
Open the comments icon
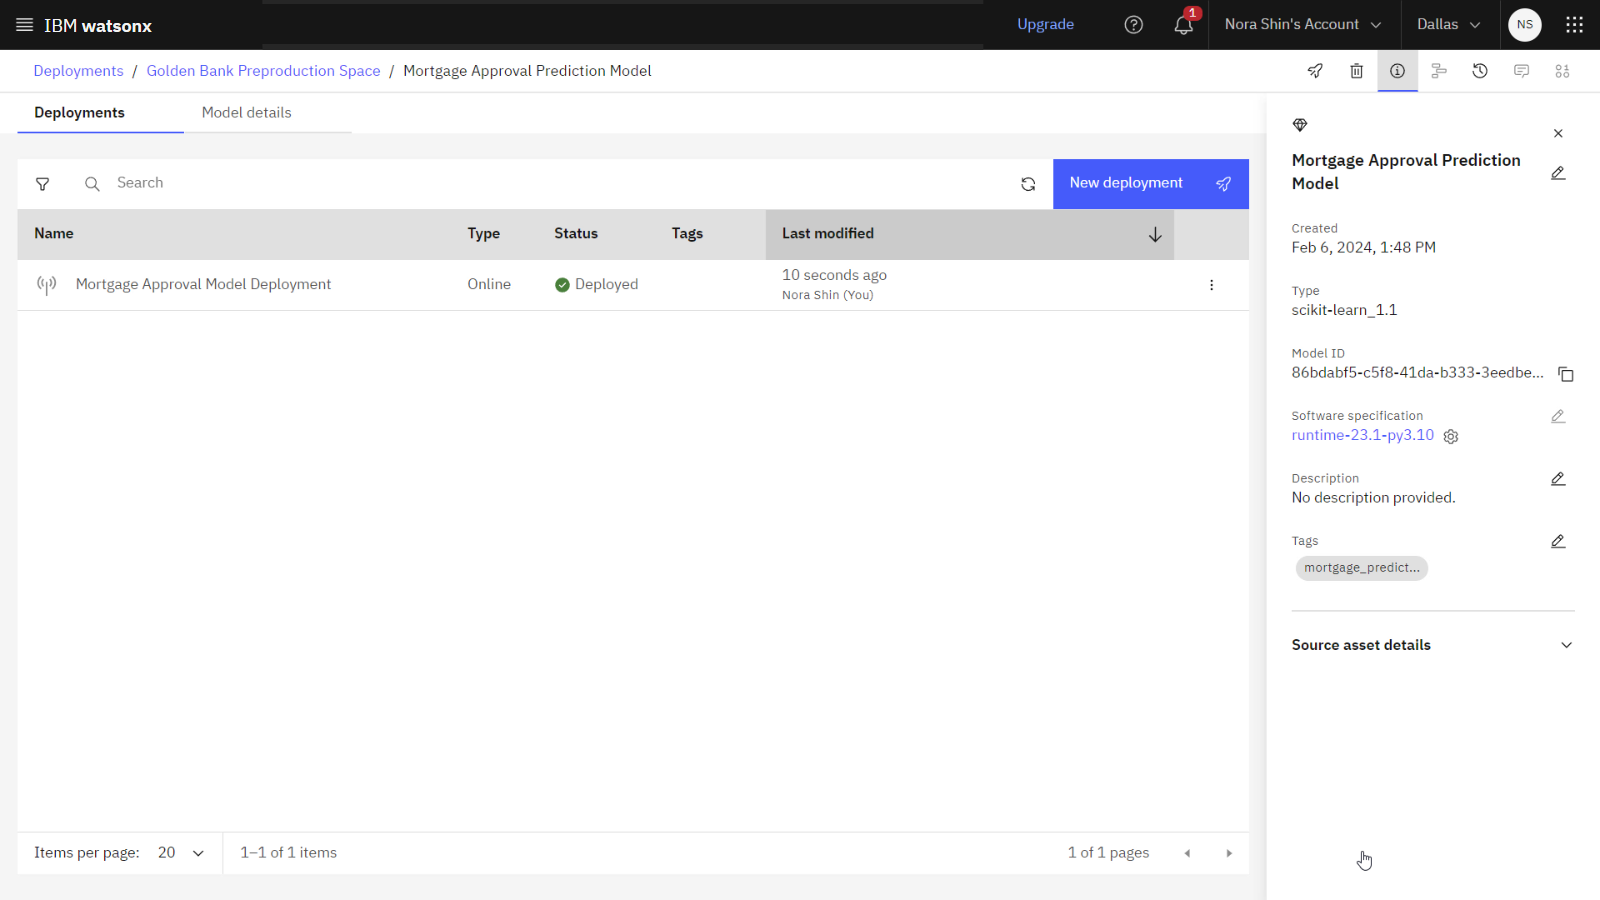tap(1521, 71)
